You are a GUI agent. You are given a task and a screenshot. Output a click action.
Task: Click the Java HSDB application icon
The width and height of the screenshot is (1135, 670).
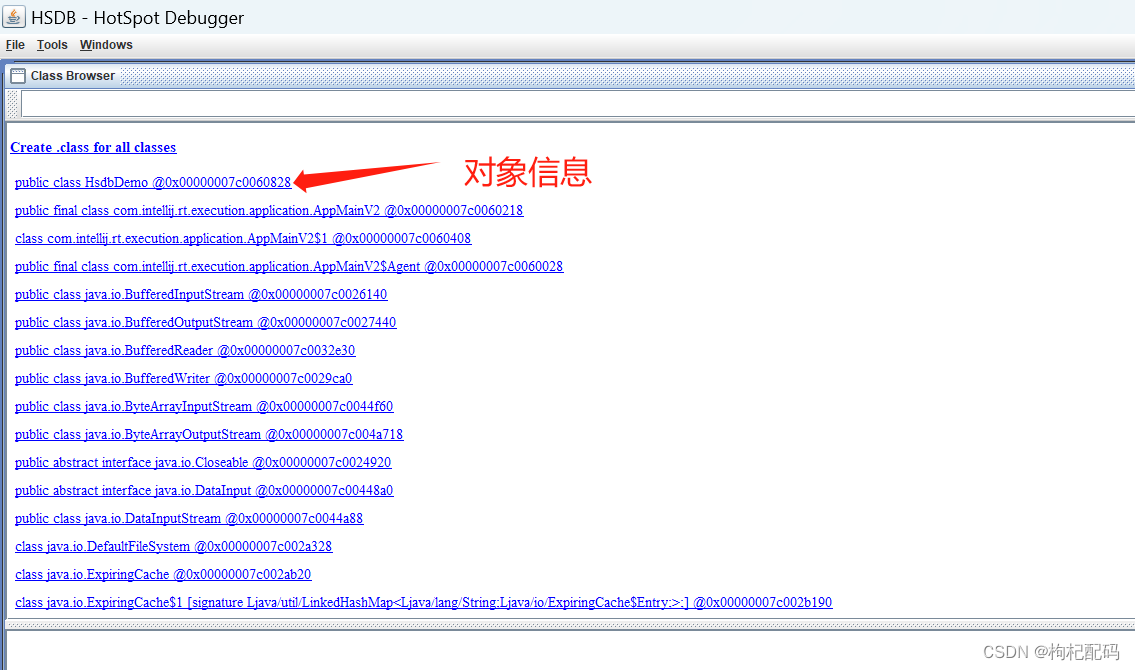(14, 17)
